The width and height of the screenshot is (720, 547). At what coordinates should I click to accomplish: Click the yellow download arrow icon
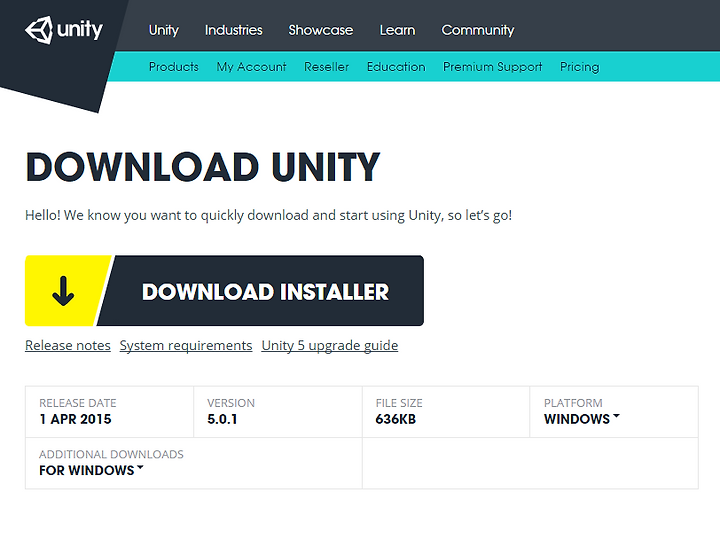coord(63,291)
